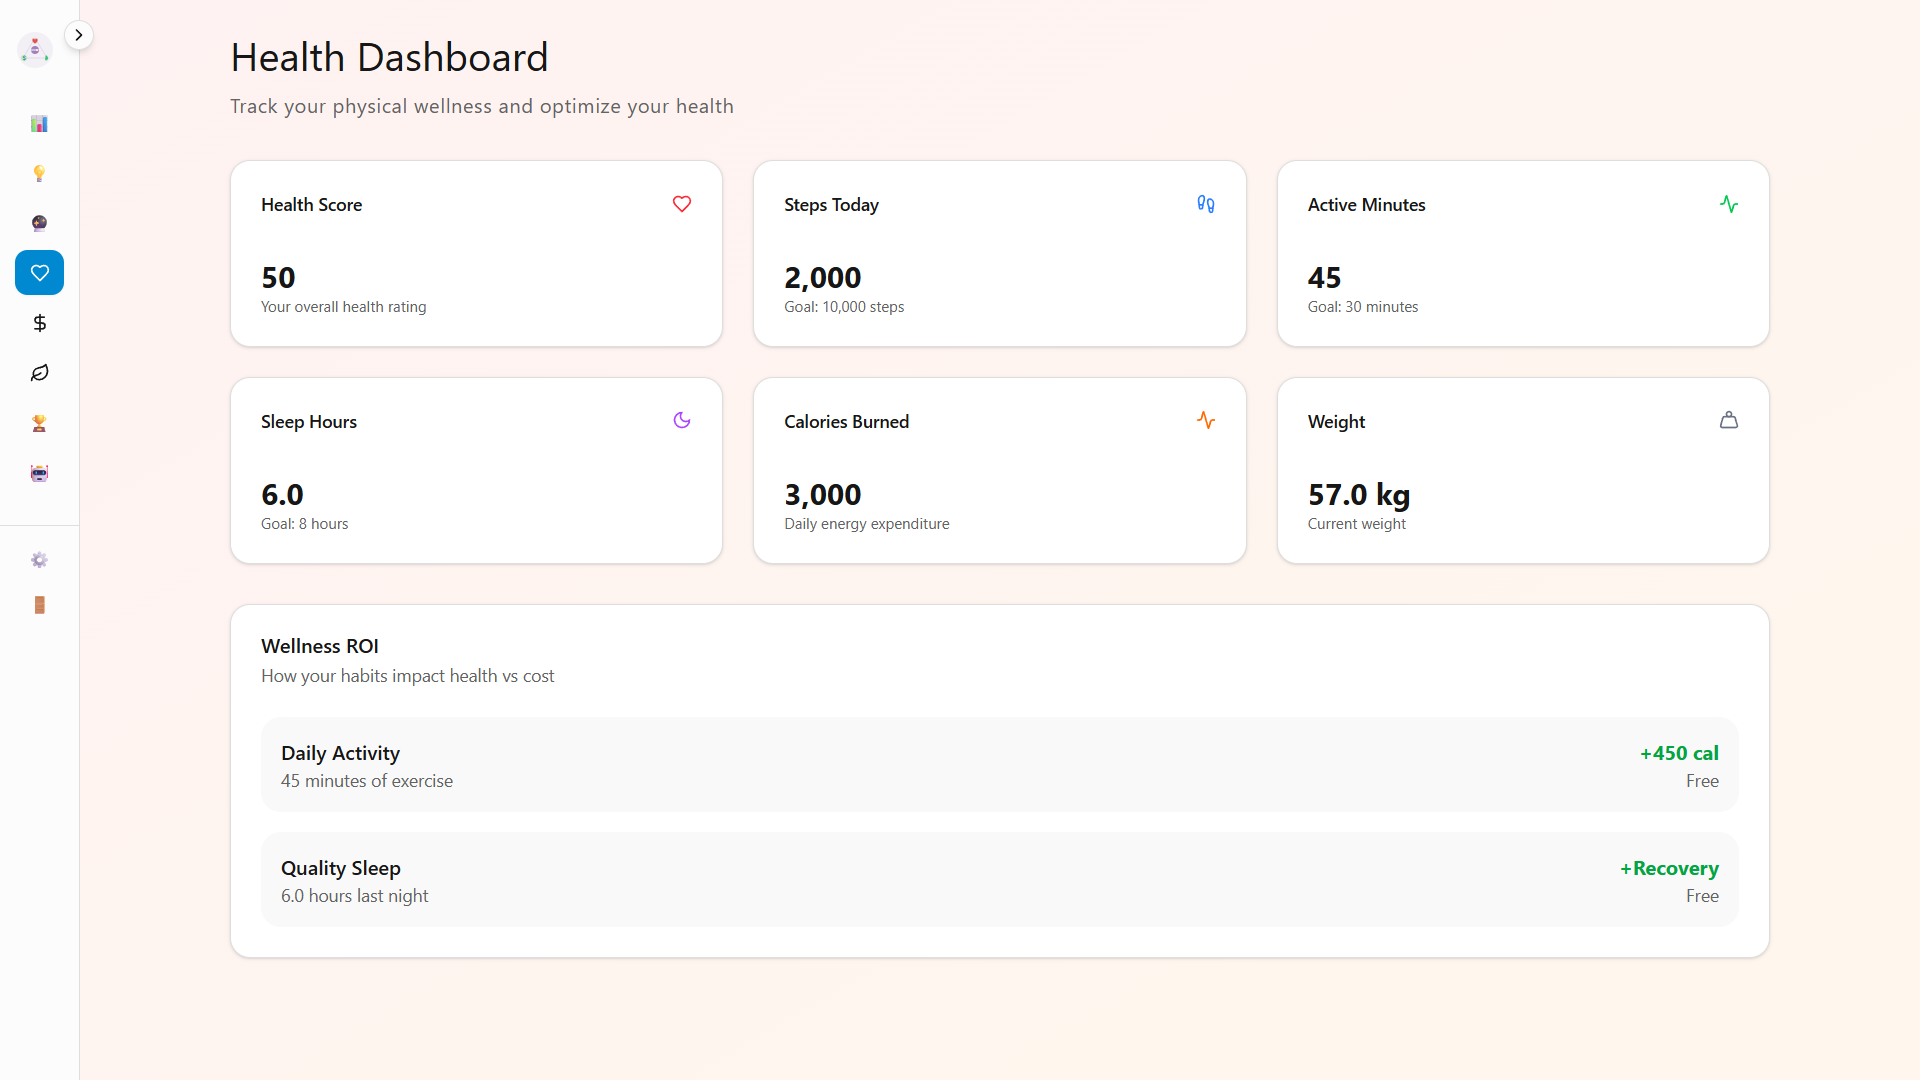Open the bar chart dashboard icon
Viewport: 1920px width, 1080px height.
click(x=39, y=124)
